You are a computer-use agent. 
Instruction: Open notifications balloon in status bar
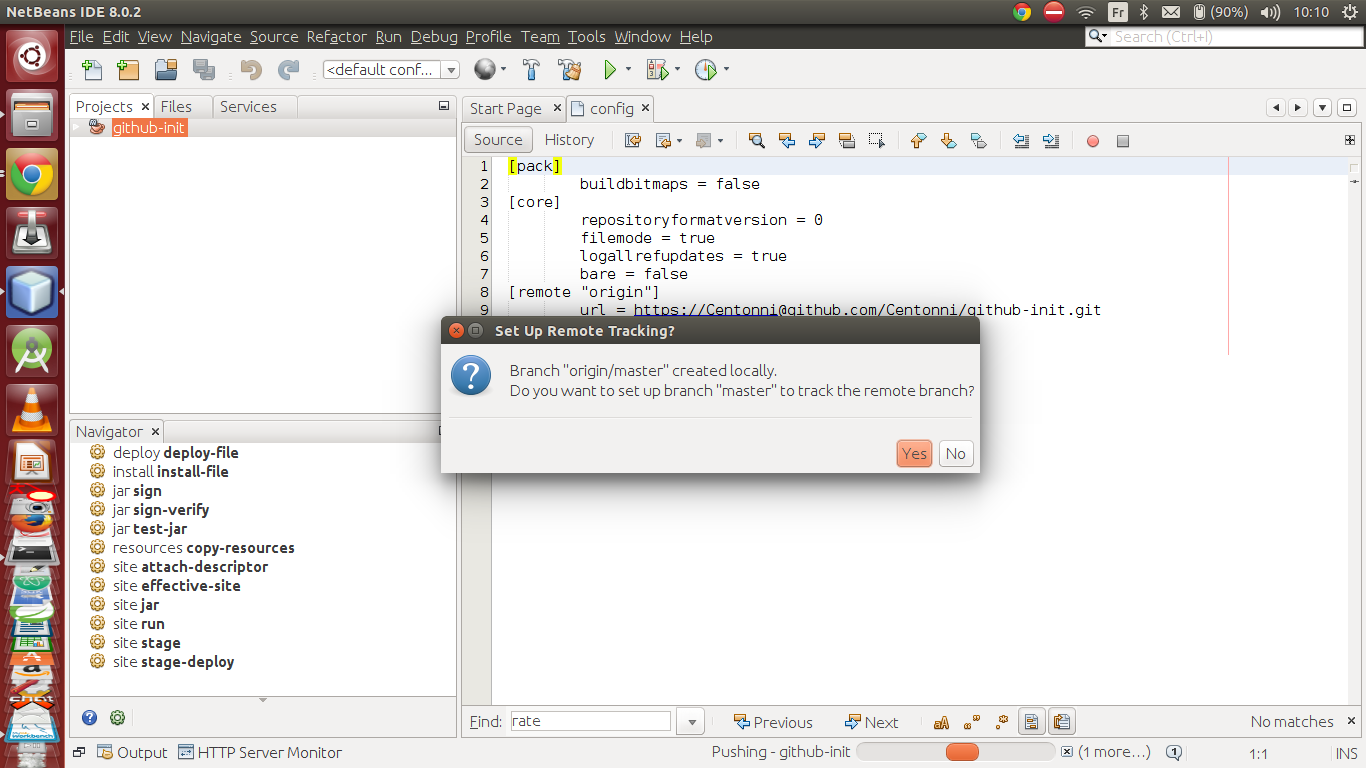1174,752
